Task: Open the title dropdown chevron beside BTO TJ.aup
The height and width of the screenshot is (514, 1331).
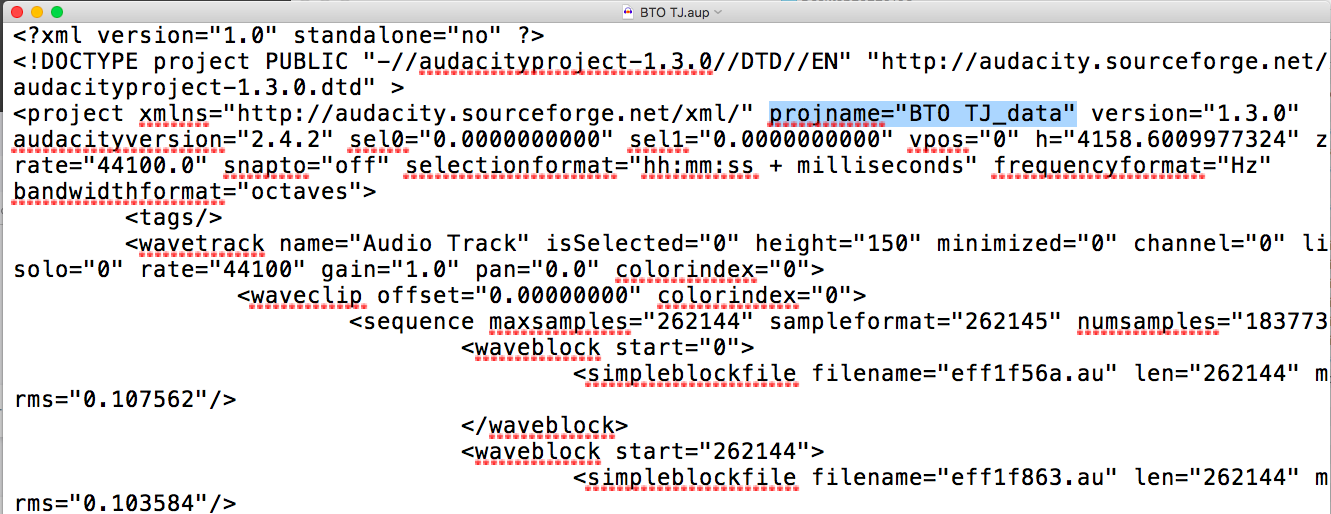Action: click(719, 12)
